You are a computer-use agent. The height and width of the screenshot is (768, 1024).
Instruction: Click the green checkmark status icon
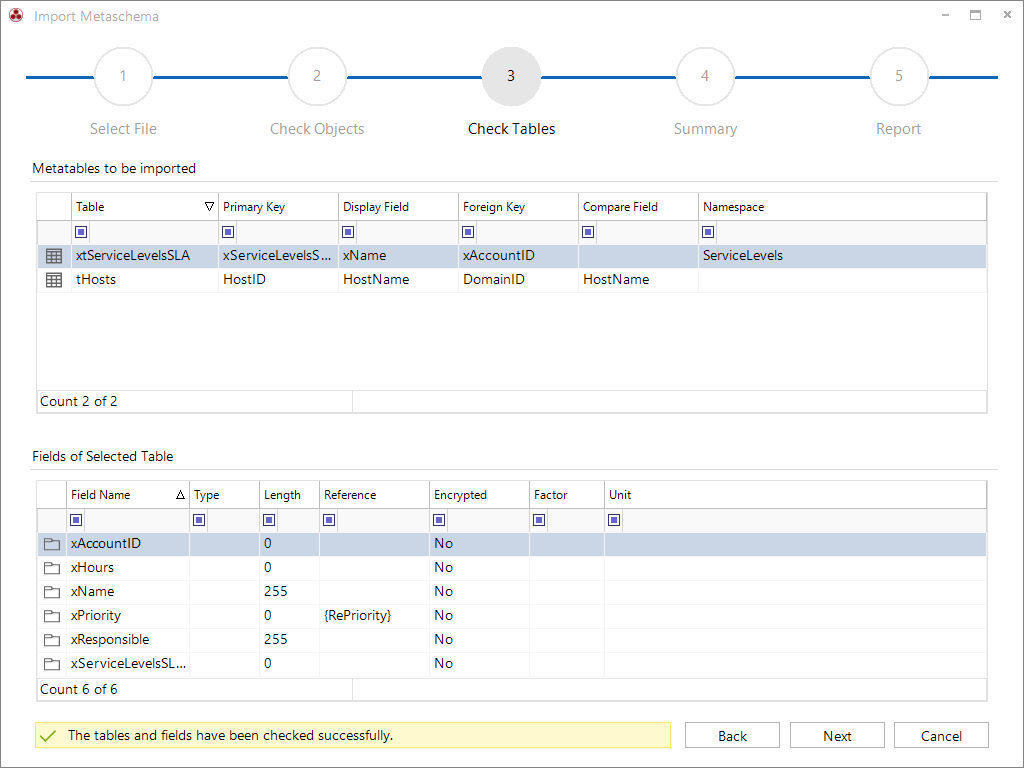[48, 736]
